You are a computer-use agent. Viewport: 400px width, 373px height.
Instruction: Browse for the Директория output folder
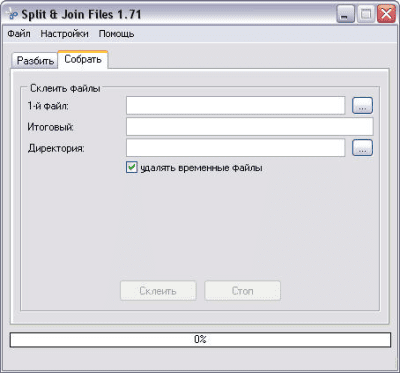[362, 148]
